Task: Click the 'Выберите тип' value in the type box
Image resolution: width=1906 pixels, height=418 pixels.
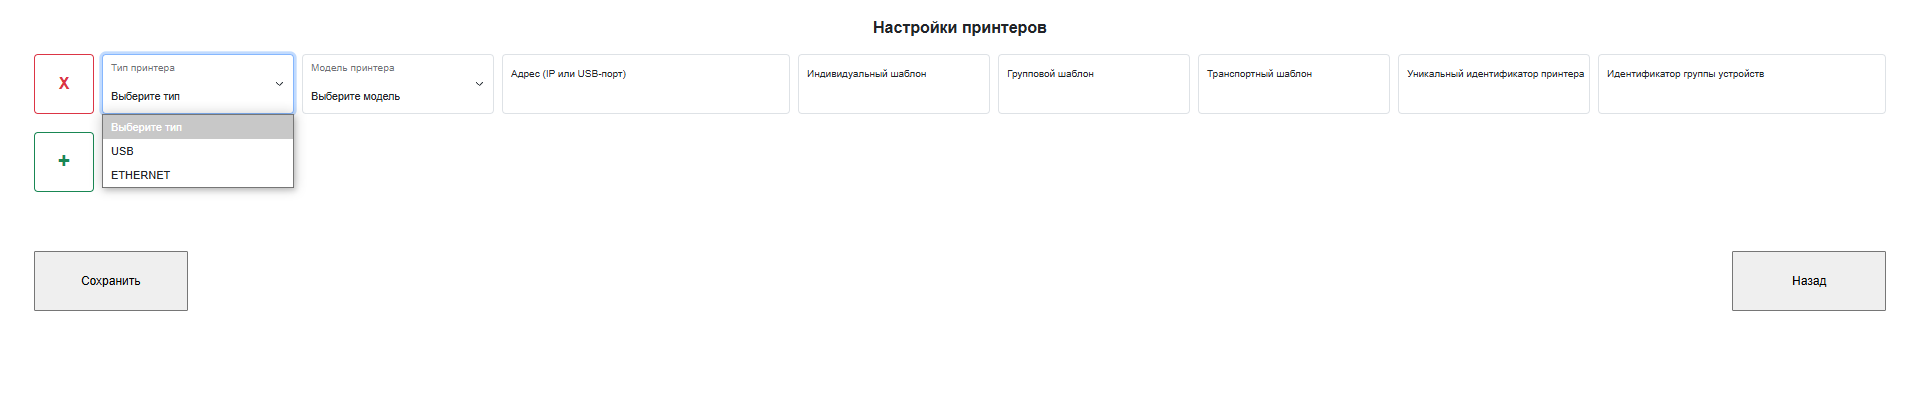Action: click(146, 96)
